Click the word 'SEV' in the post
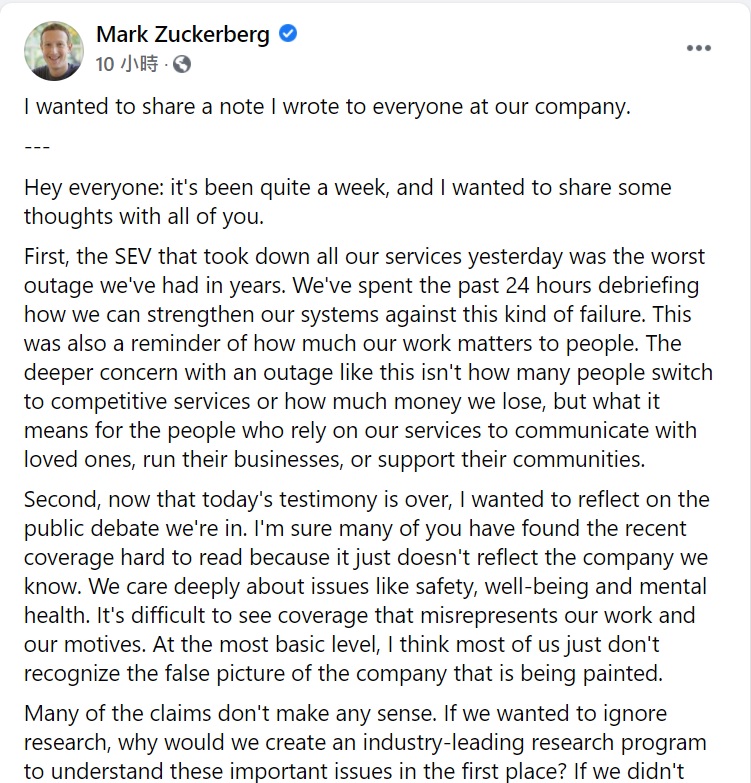The height and width of the screenshot is (783, 751). (x=133, y=257)
